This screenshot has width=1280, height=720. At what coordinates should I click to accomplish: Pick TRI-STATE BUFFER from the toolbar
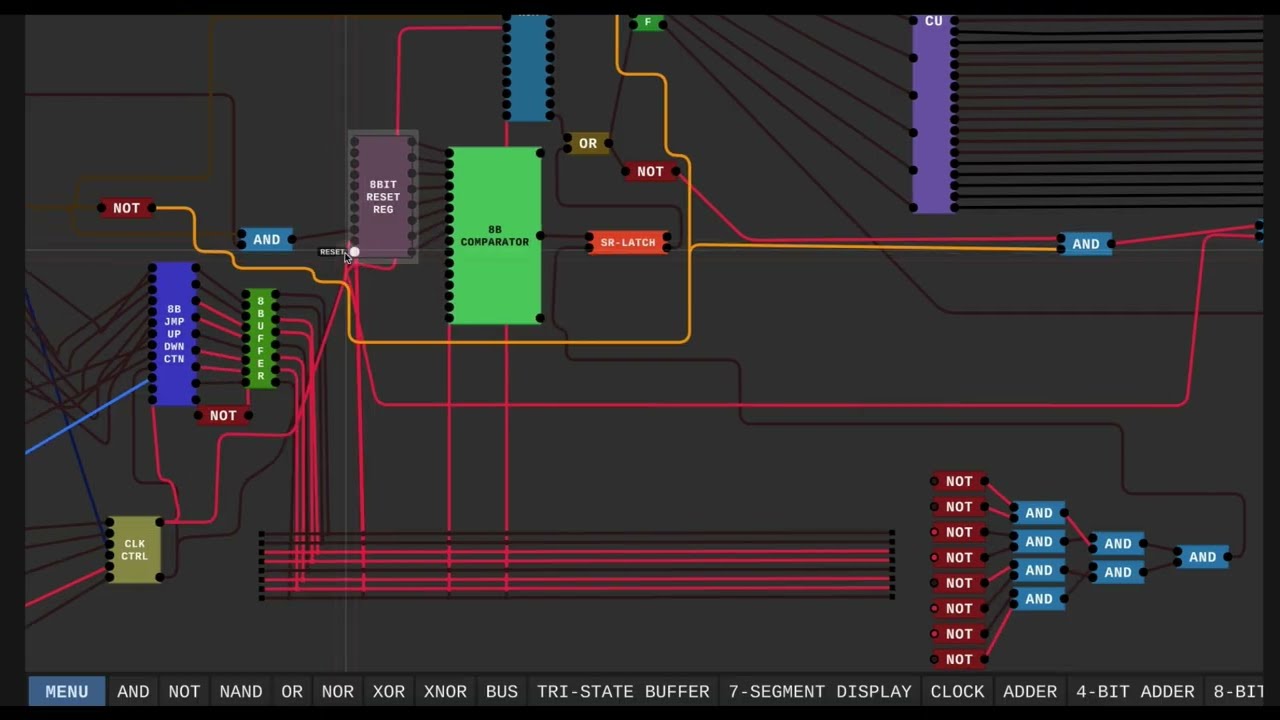pos(623,691)
